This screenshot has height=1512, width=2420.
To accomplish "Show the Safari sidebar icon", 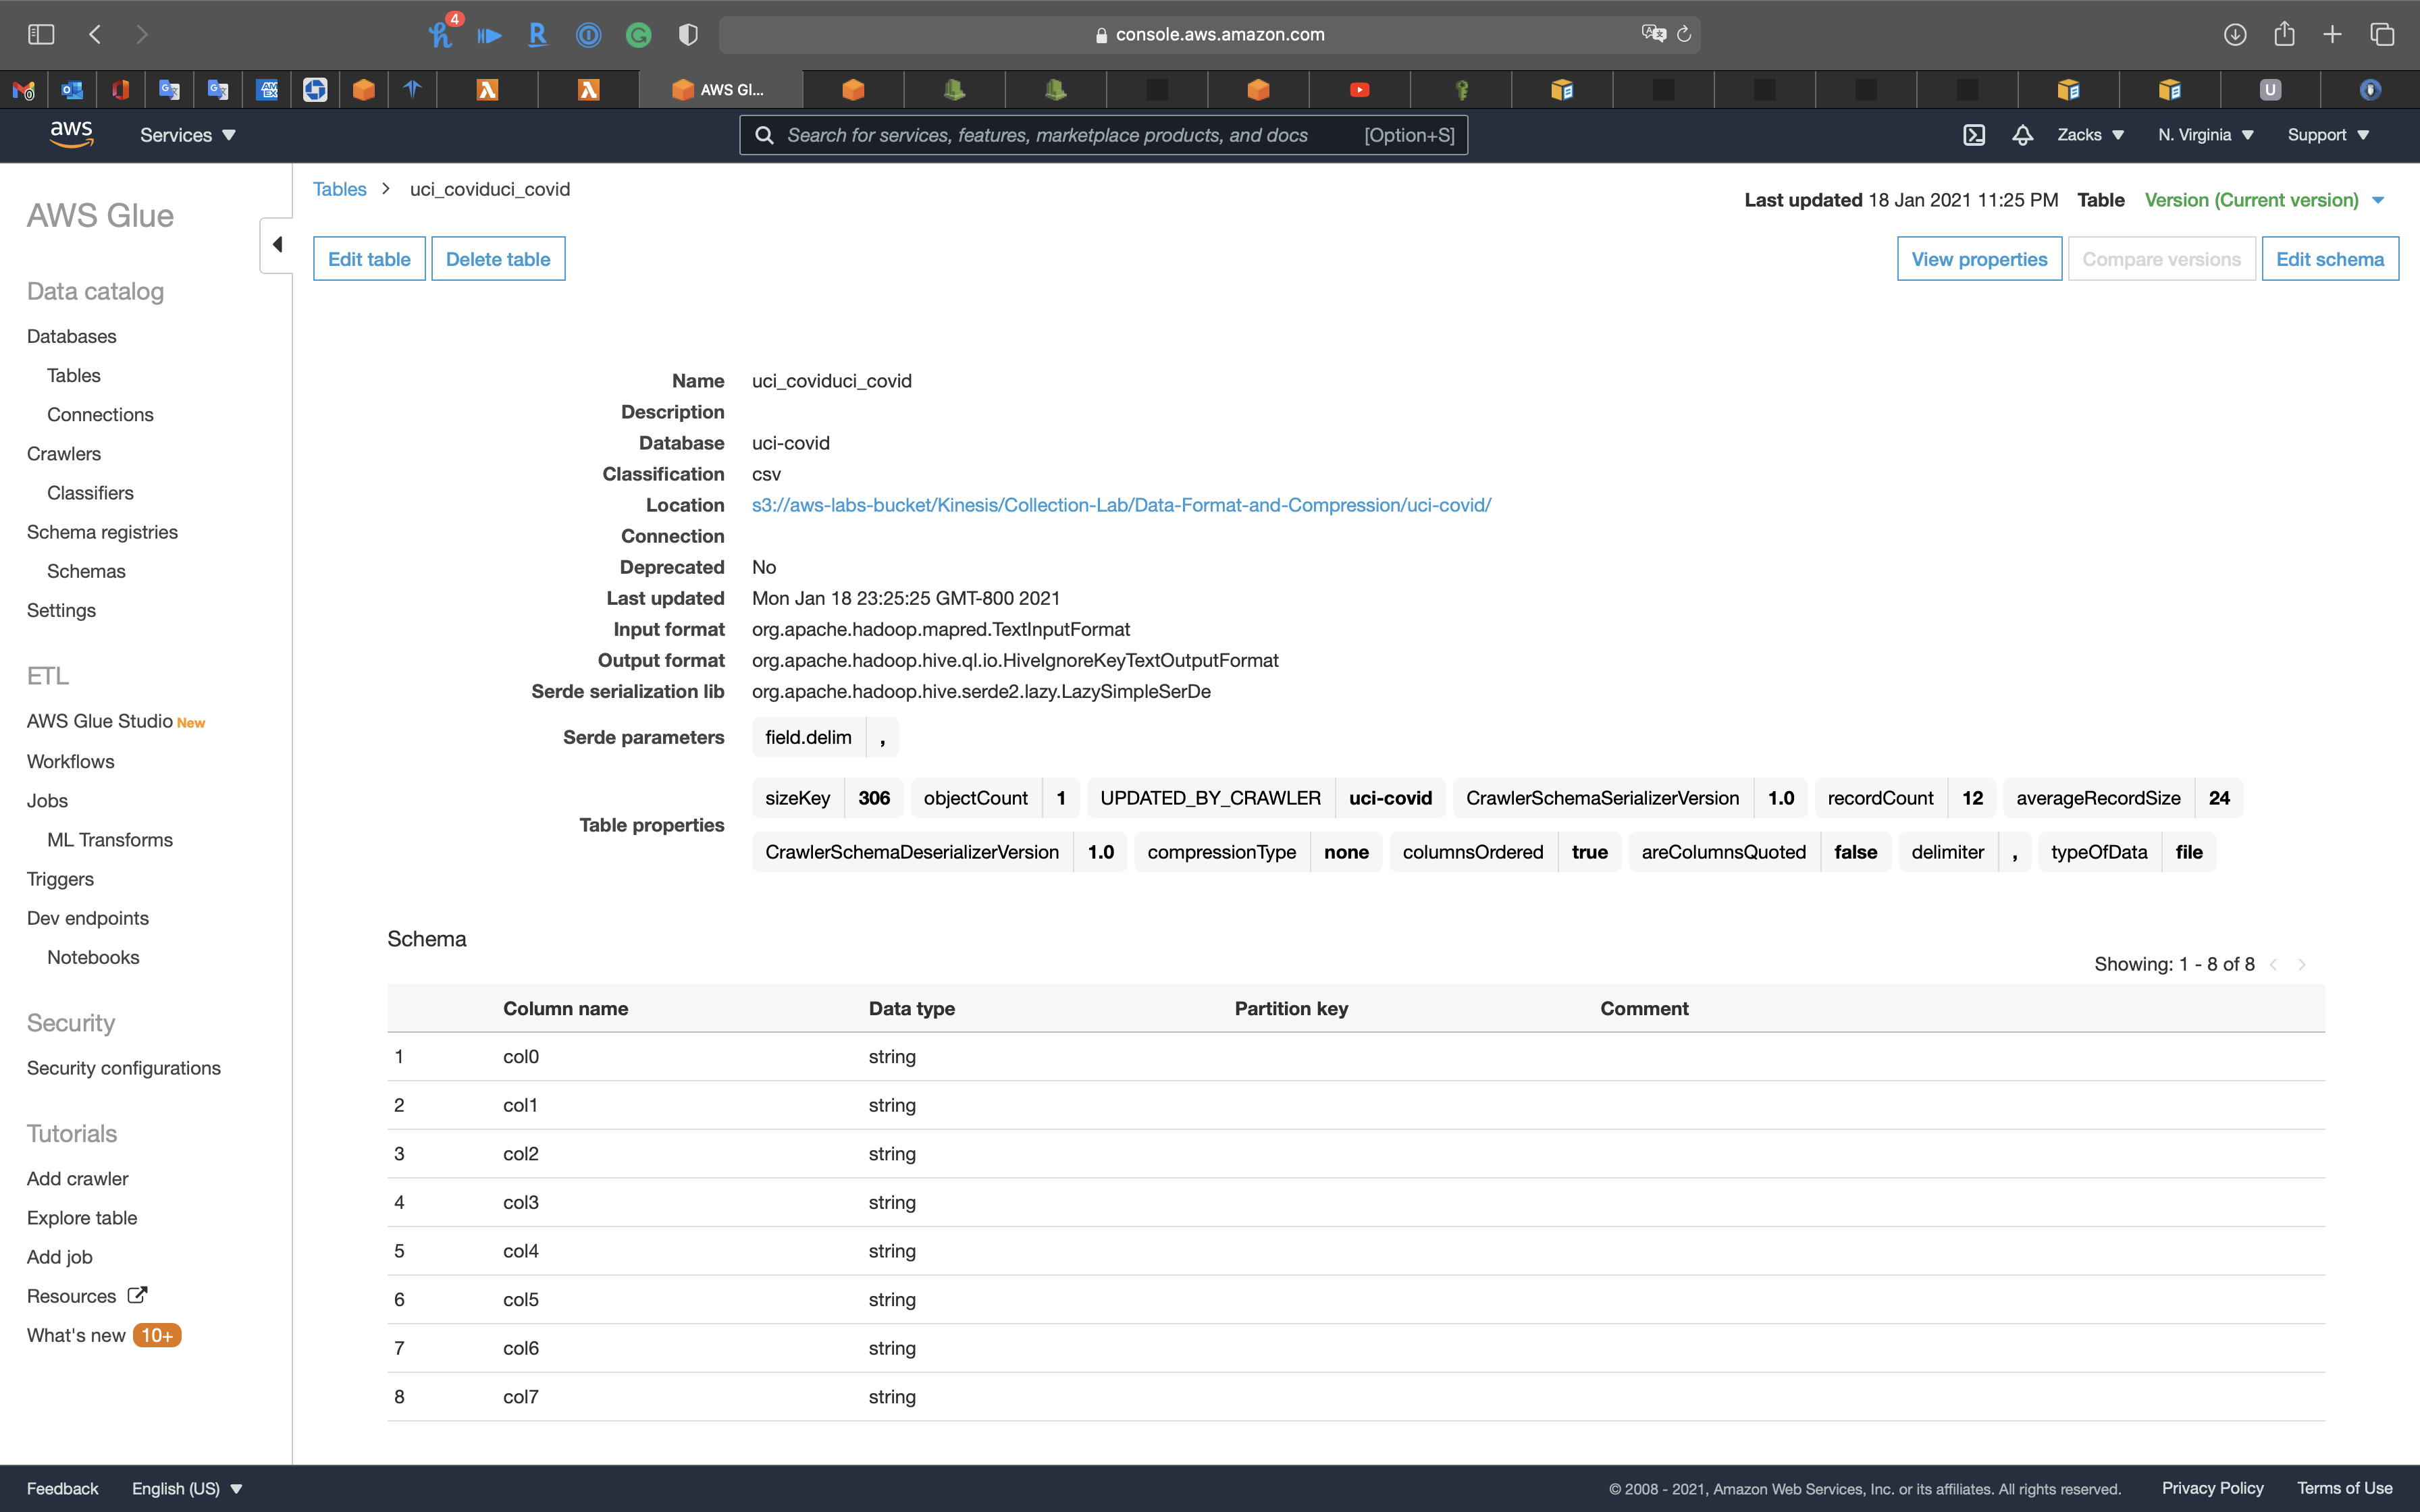I will click(41, 34).
